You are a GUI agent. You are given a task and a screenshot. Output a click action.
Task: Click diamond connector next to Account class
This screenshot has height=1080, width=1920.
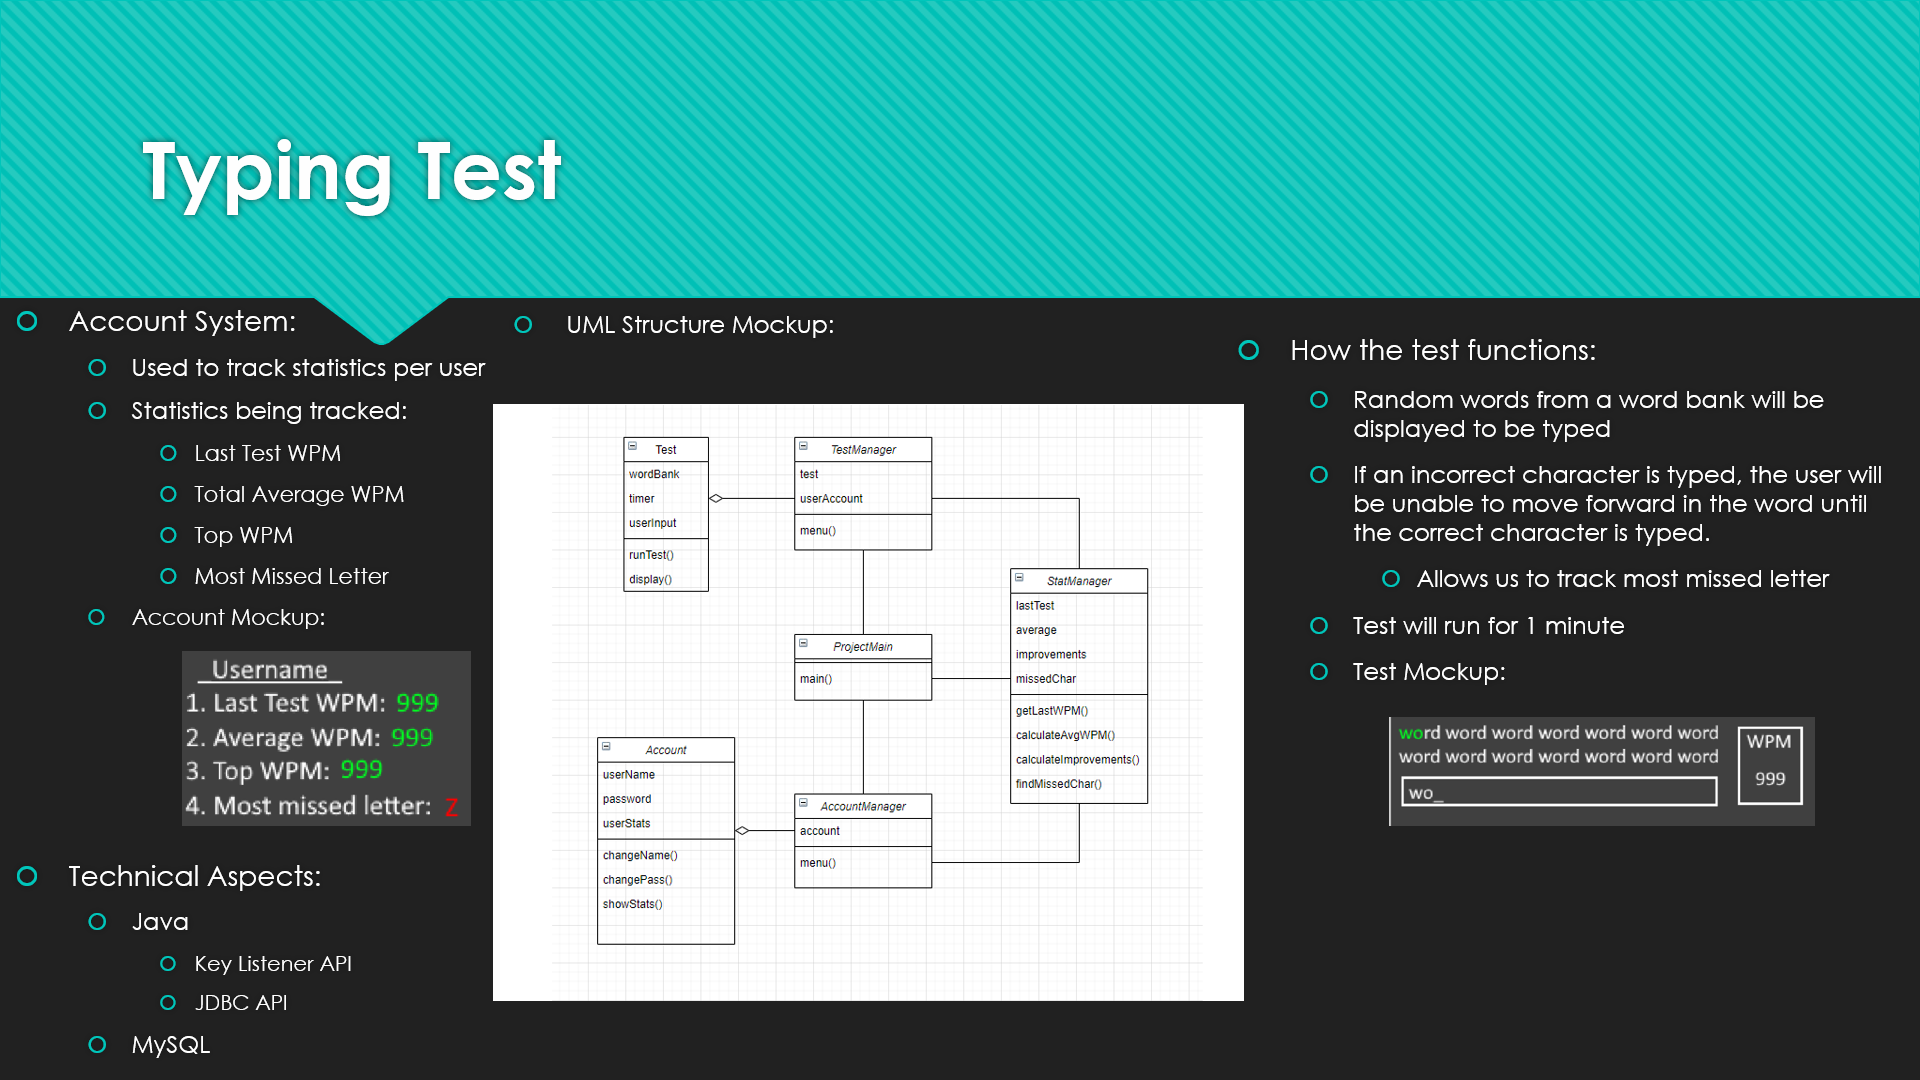[742, 831]
